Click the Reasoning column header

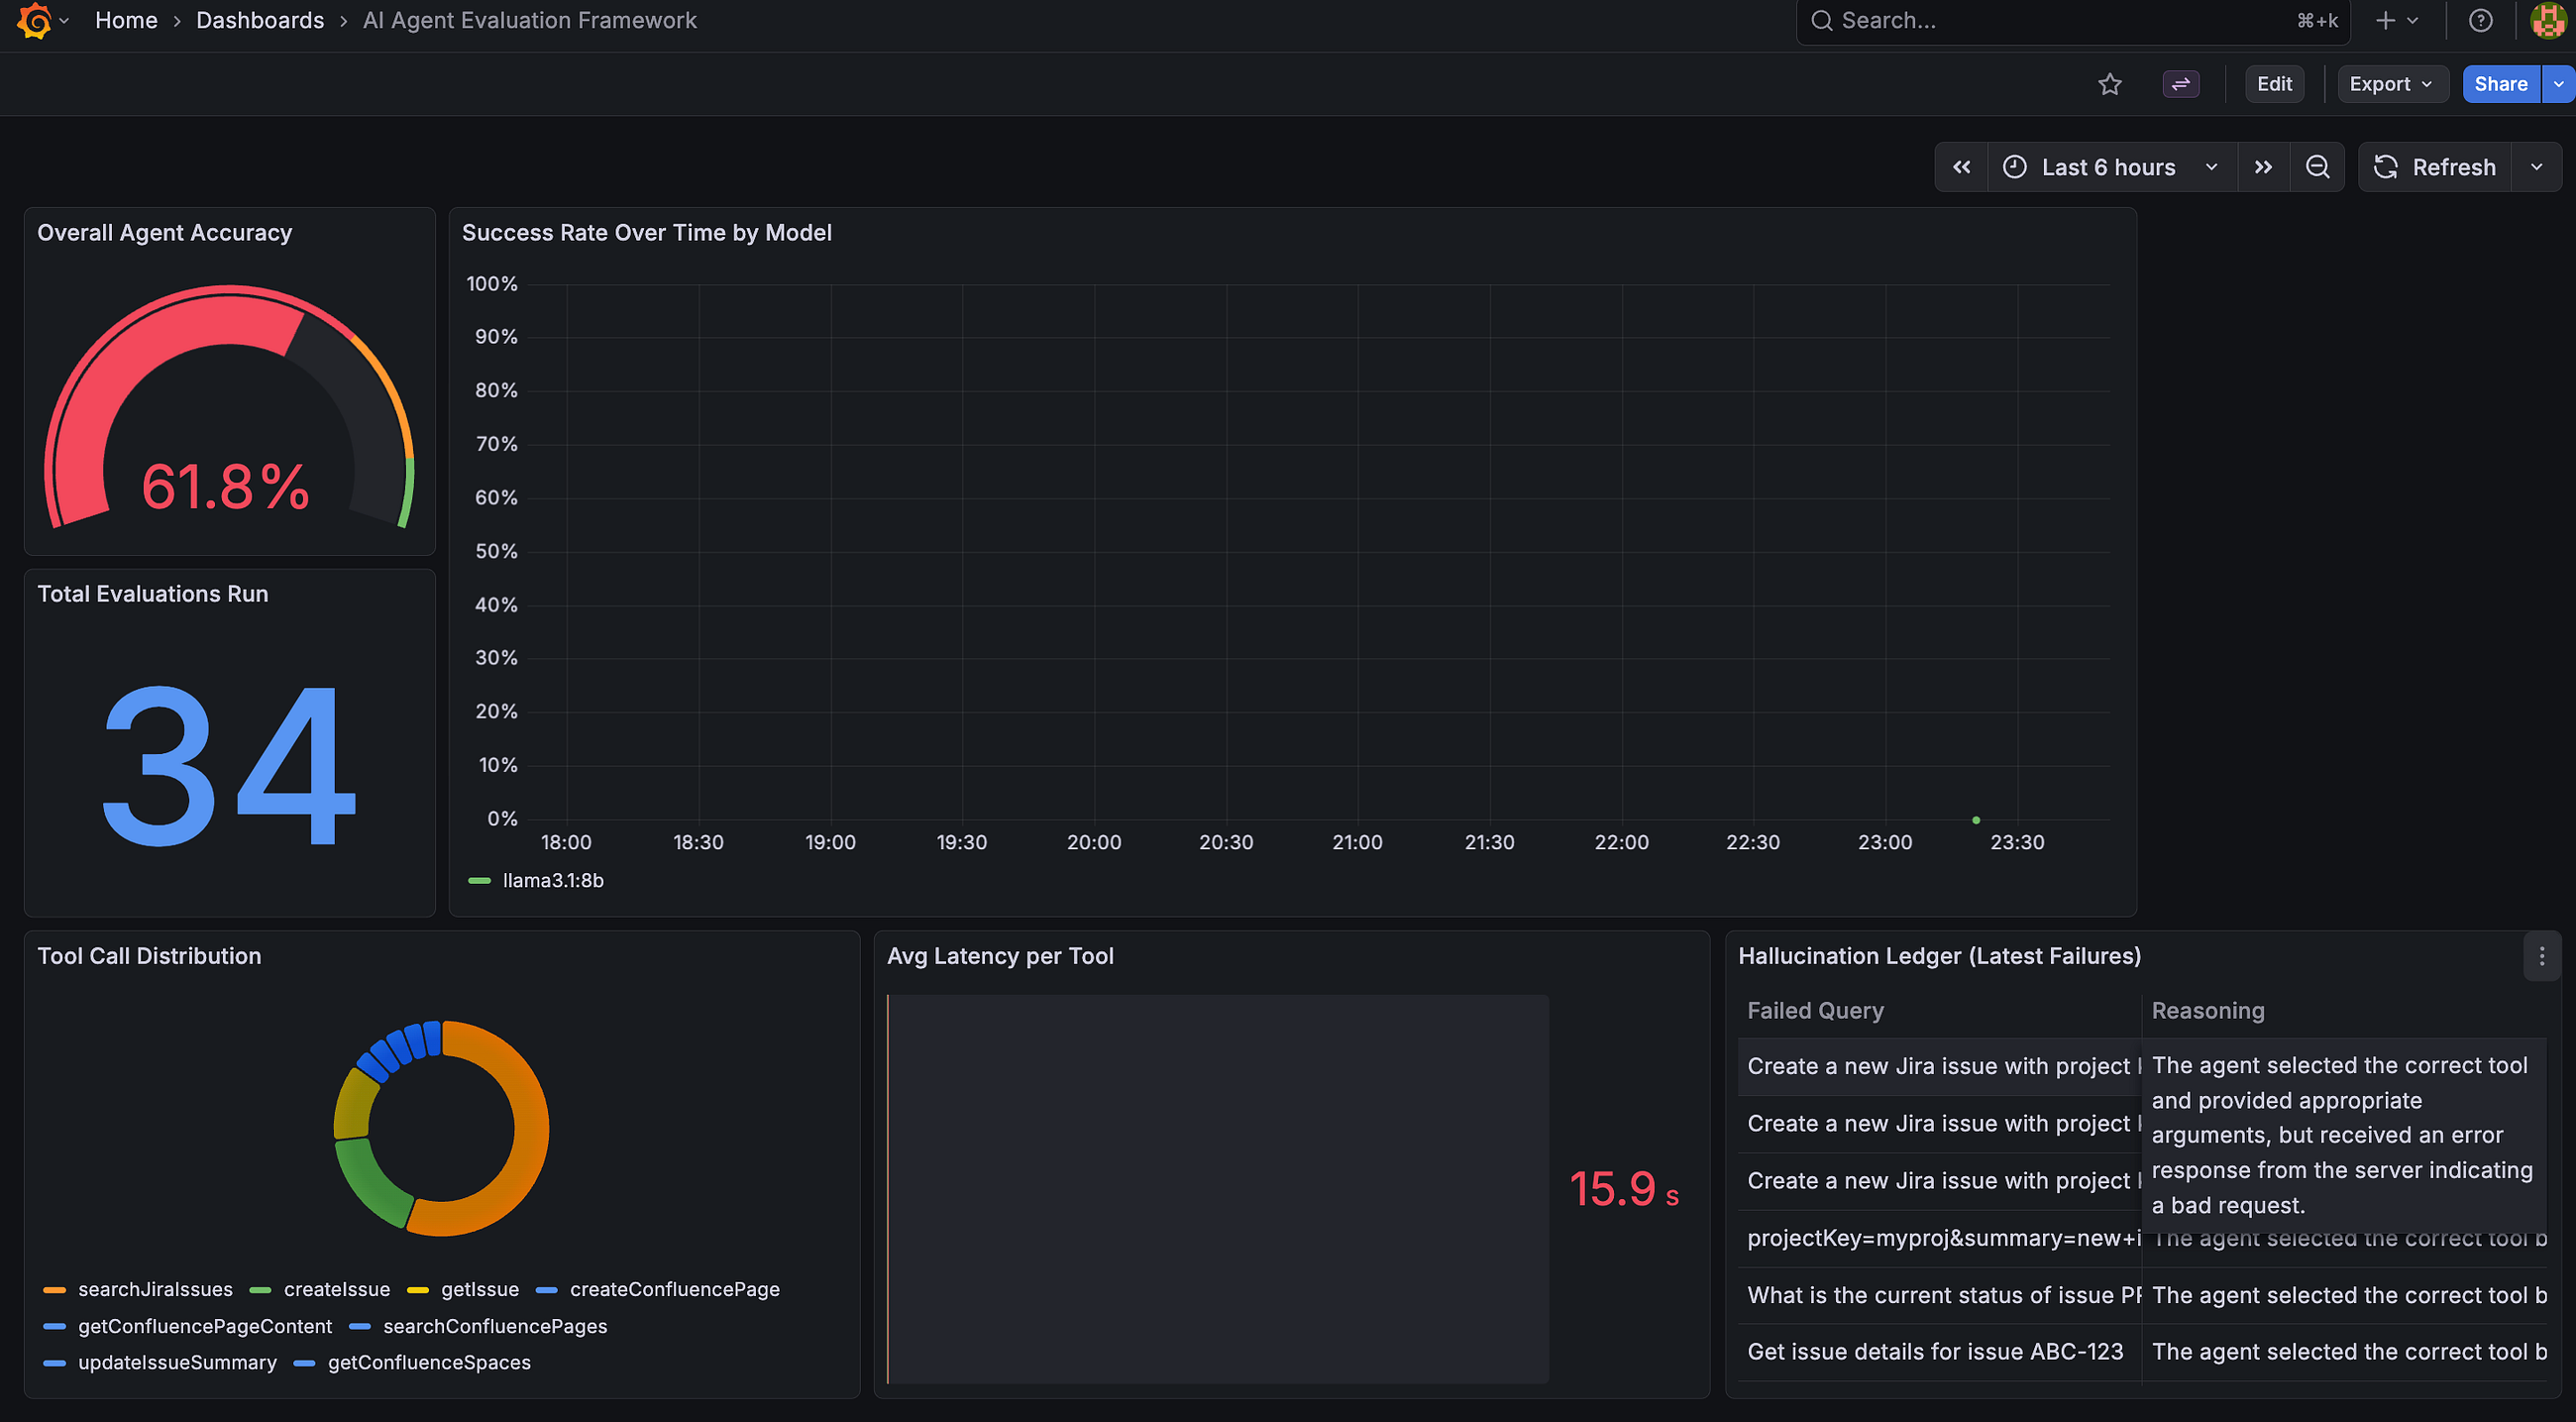(x=2207, y=1011)
